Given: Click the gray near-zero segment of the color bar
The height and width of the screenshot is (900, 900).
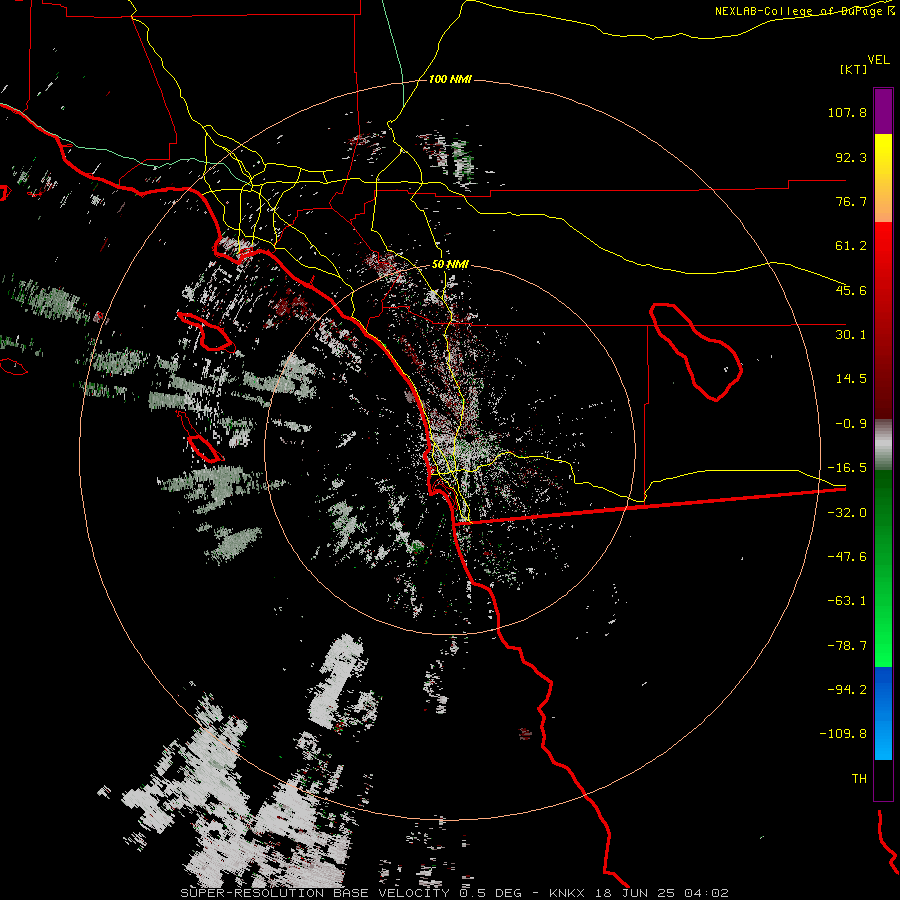Looking at the screenshot, I should point(883,444).
